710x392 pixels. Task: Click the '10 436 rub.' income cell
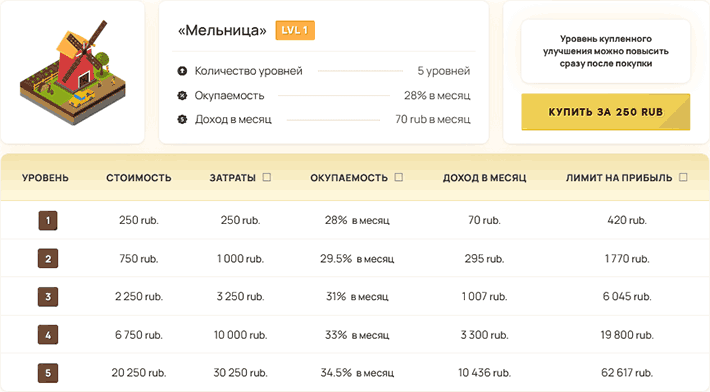coord(485,373)
